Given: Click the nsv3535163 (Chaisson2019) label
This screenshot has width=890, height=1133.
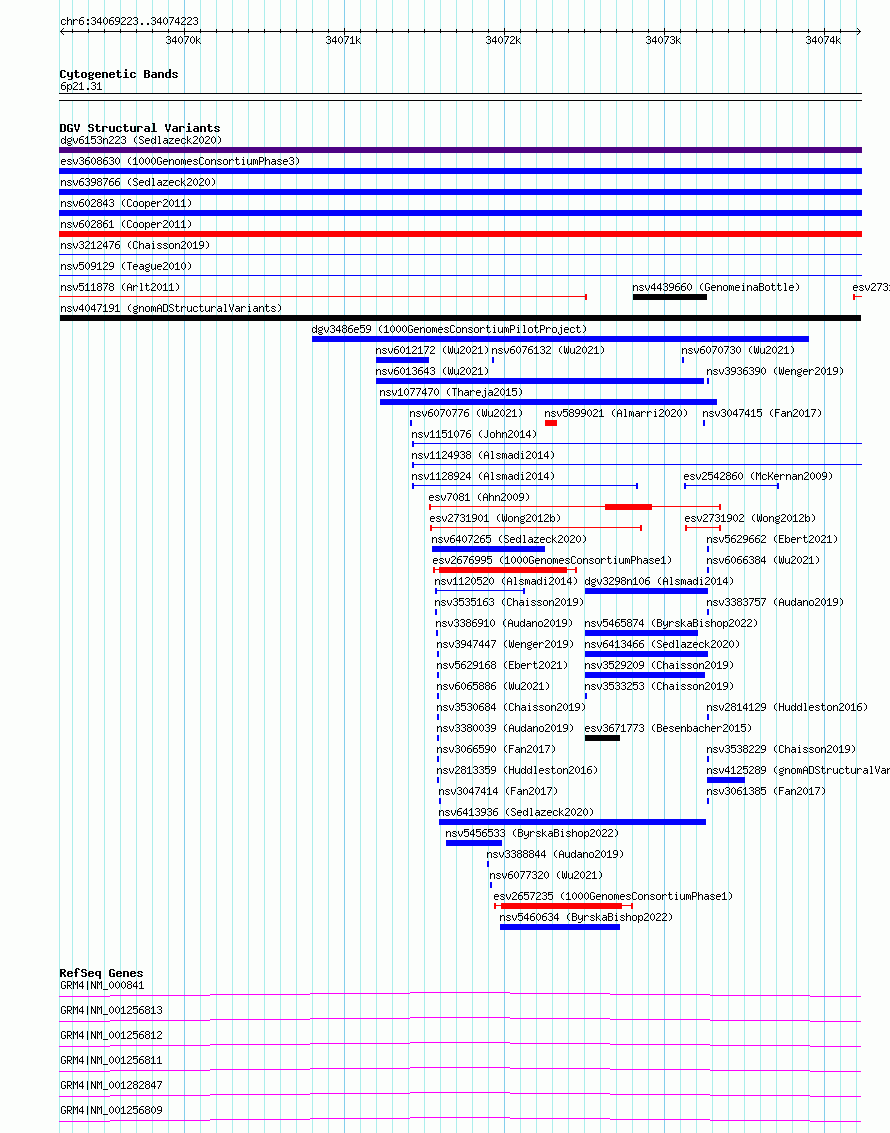Looking at the screenshot, I should pos(509,601).
